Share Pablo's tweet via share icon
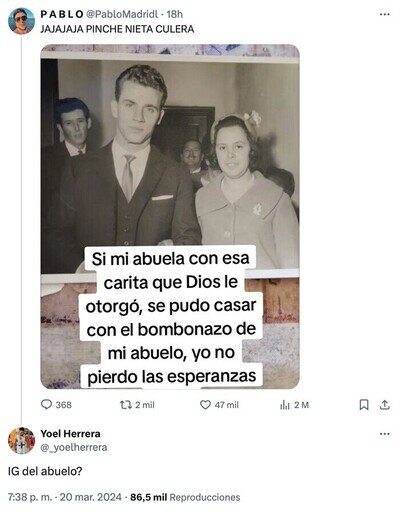 click(x=385, y=405)
